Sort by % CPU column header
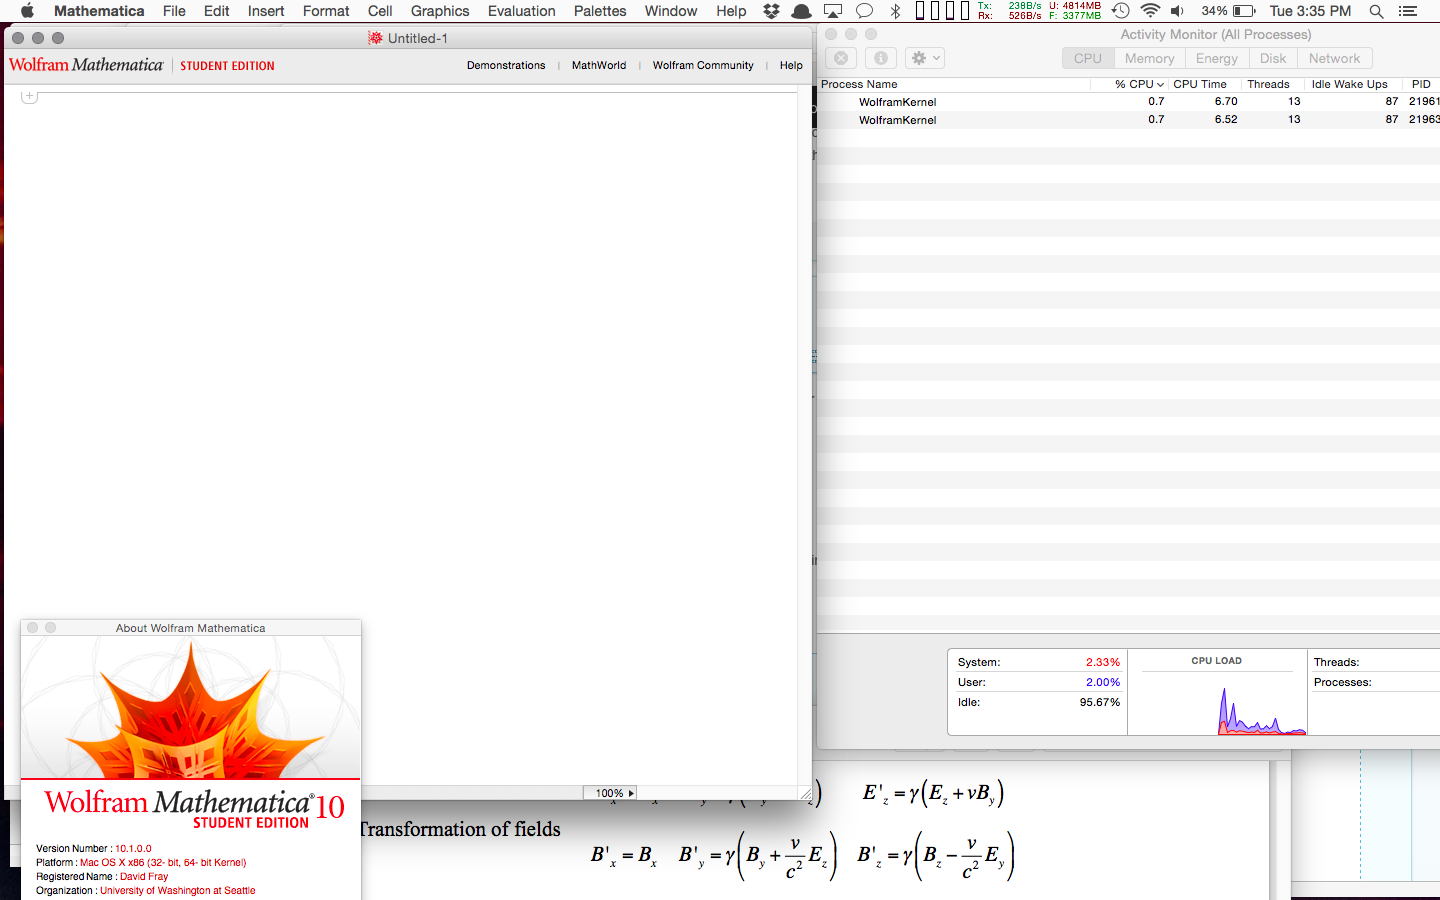Image resolution: width=1440 pixels, height=900 pixels. click(1138, 84)
